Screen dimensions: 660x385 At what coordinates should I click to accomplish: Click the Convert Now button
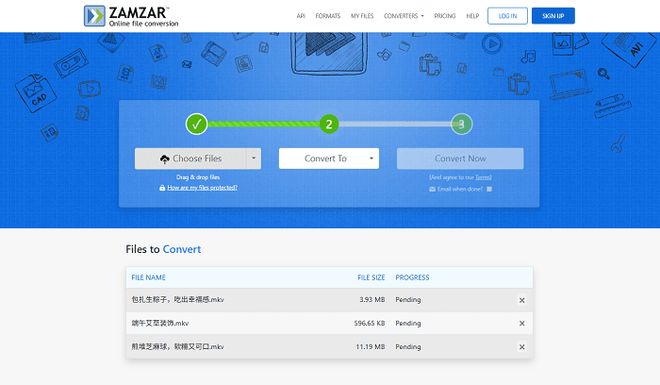tap(460, 159)
